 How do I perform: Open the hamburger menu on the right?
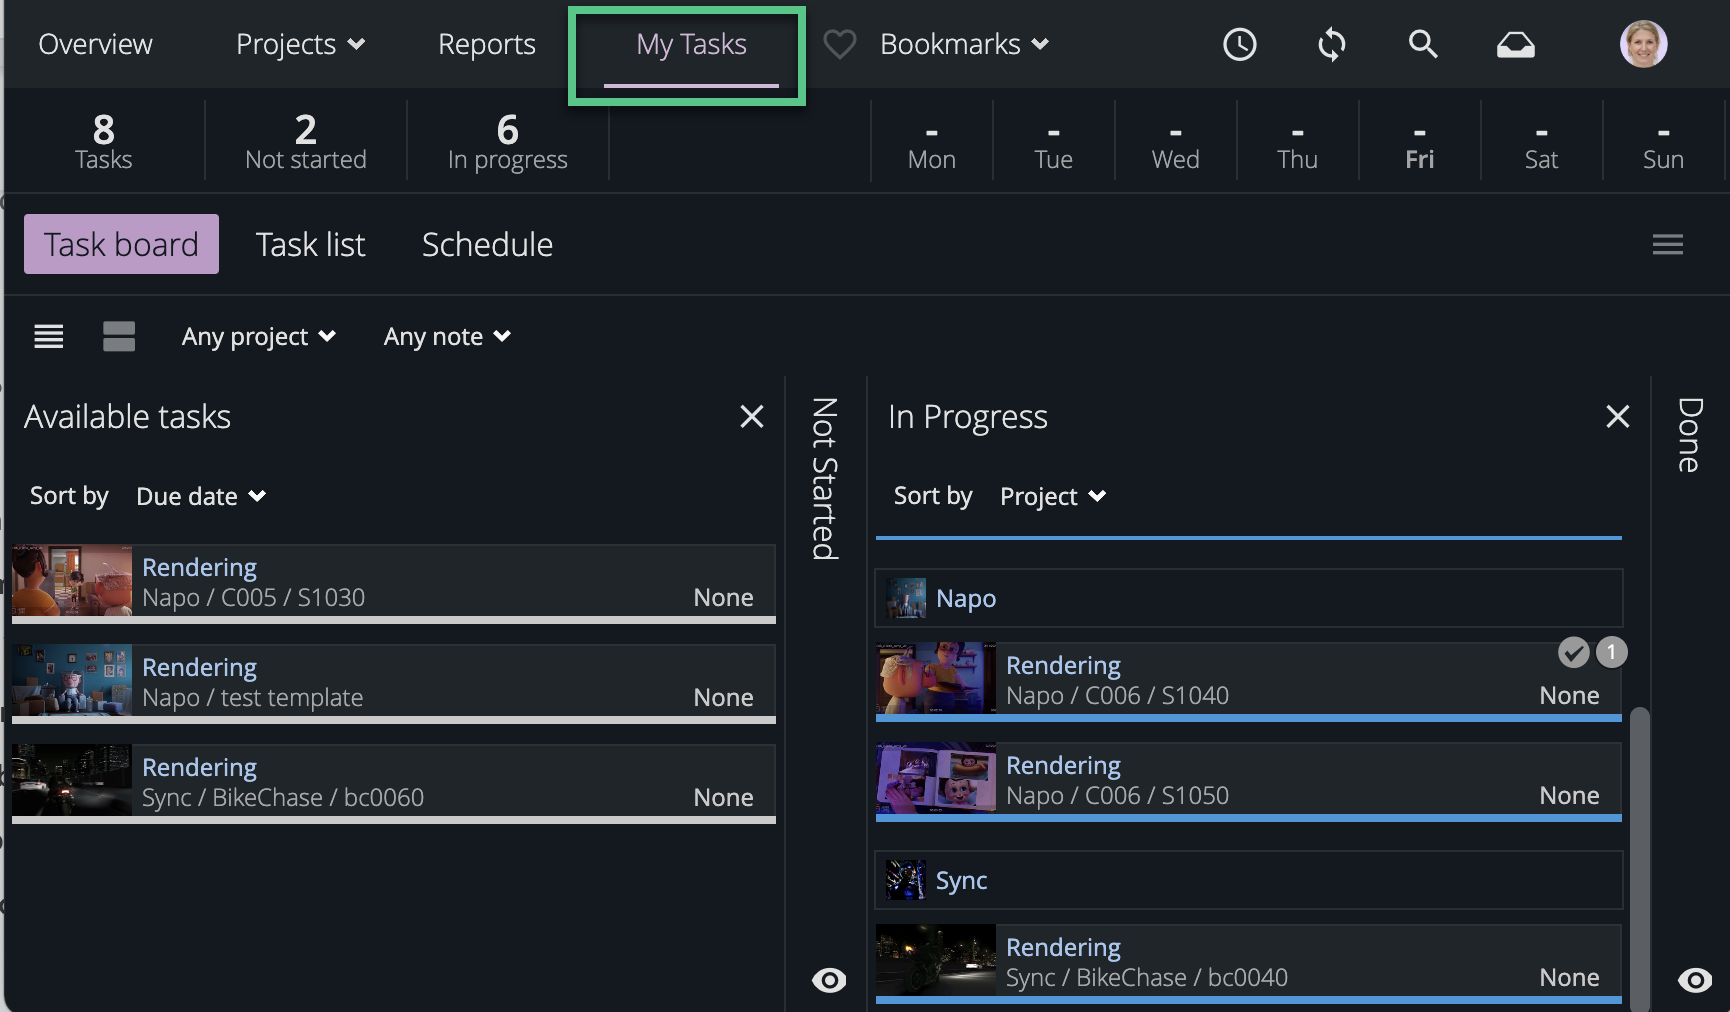[1667, 244]
